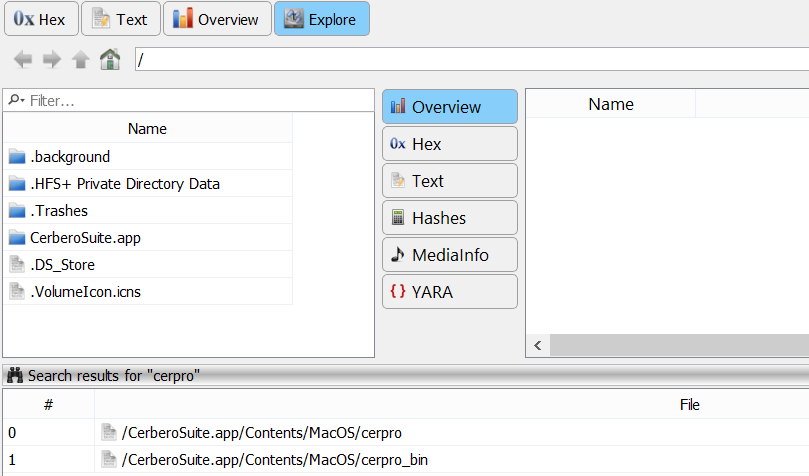Select search result ending in cerpro_bin
The width and height of the screenshot is (809, 476).
pyautogui.click(x=274, y=459)
